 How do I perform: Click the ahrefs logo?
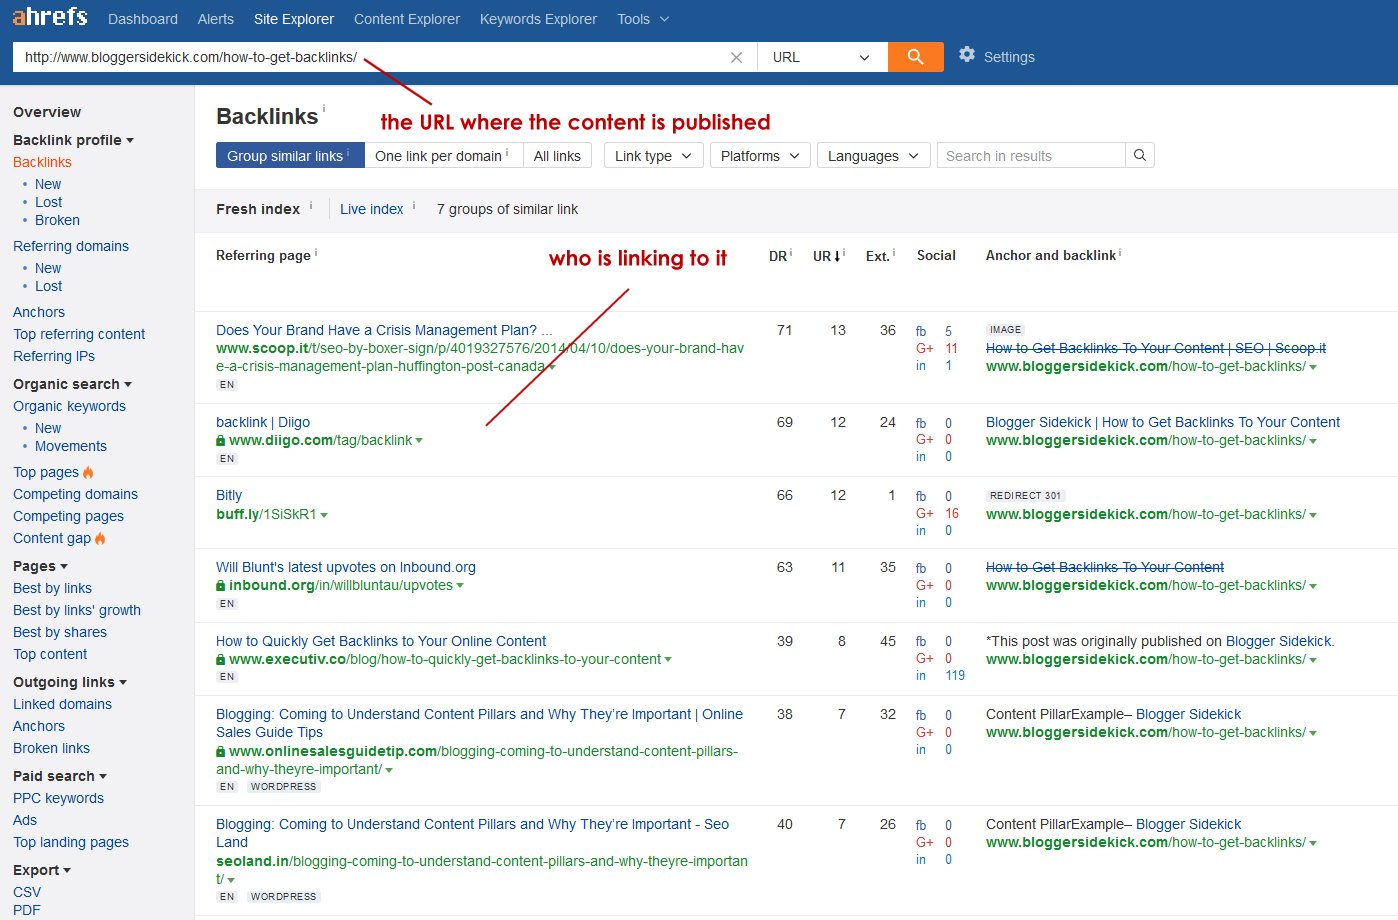click(x=50, y=17)
